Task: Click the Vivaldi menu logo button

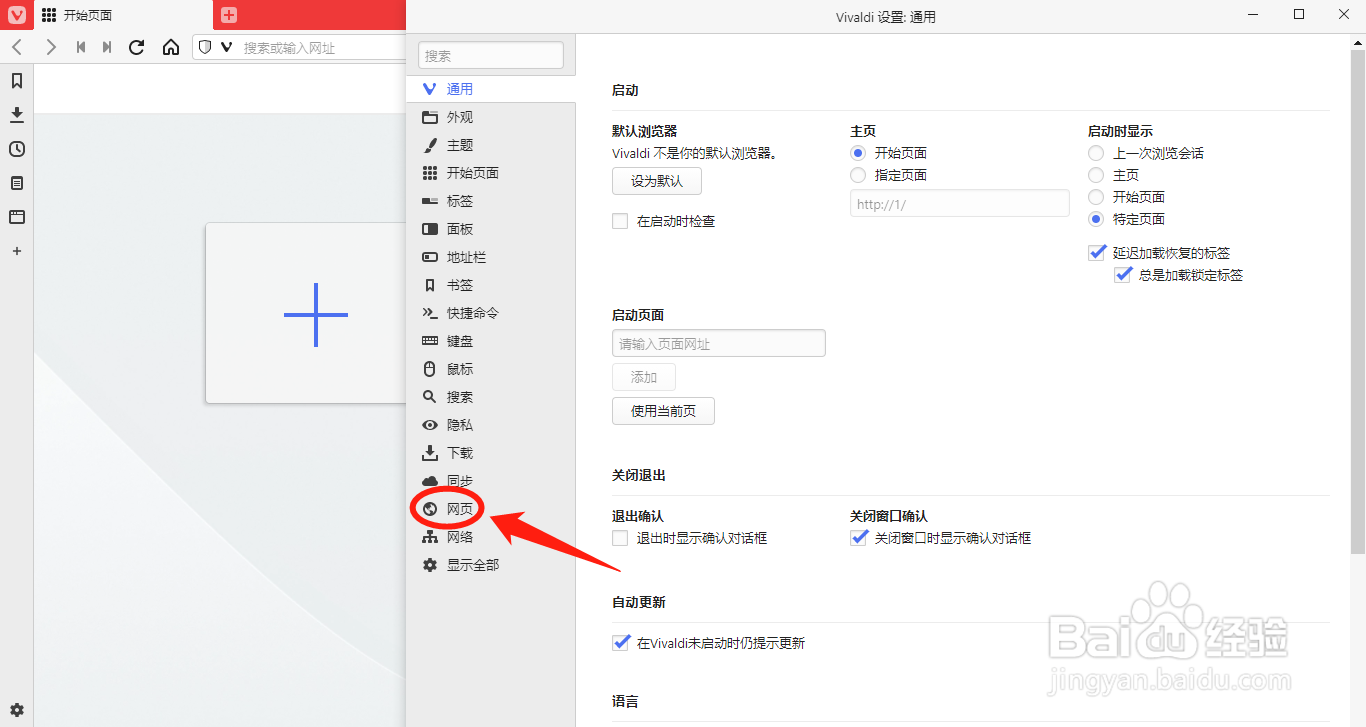Action: [17, 15]
